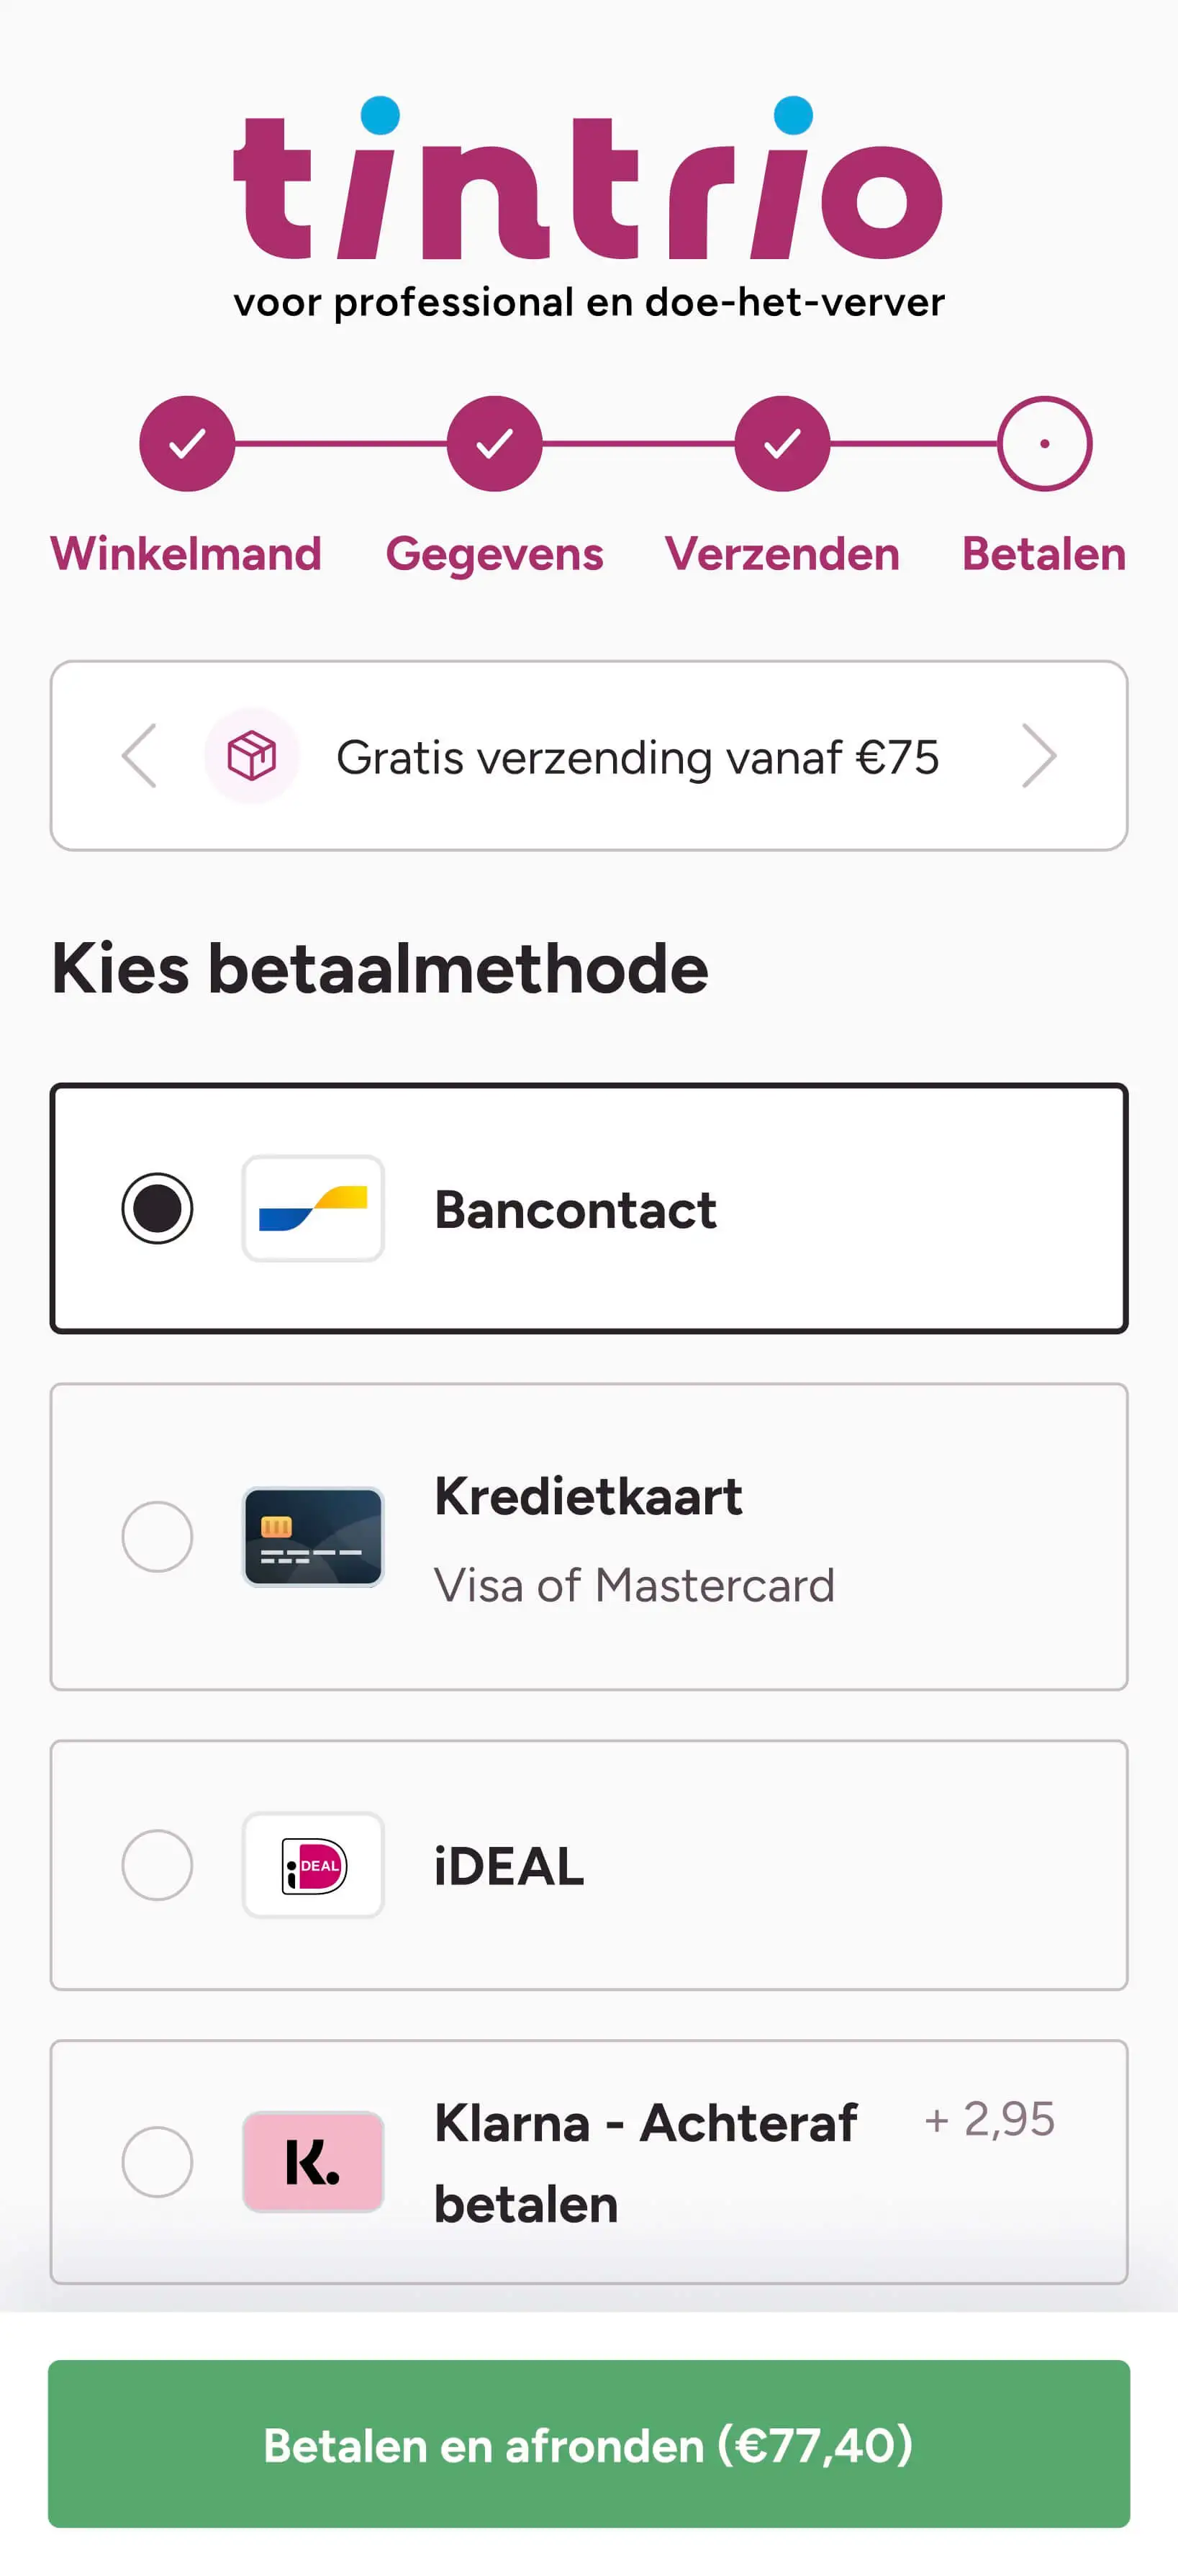Click the package box shipping icon
This screenshot has width=1178, height=2576.
252,755
